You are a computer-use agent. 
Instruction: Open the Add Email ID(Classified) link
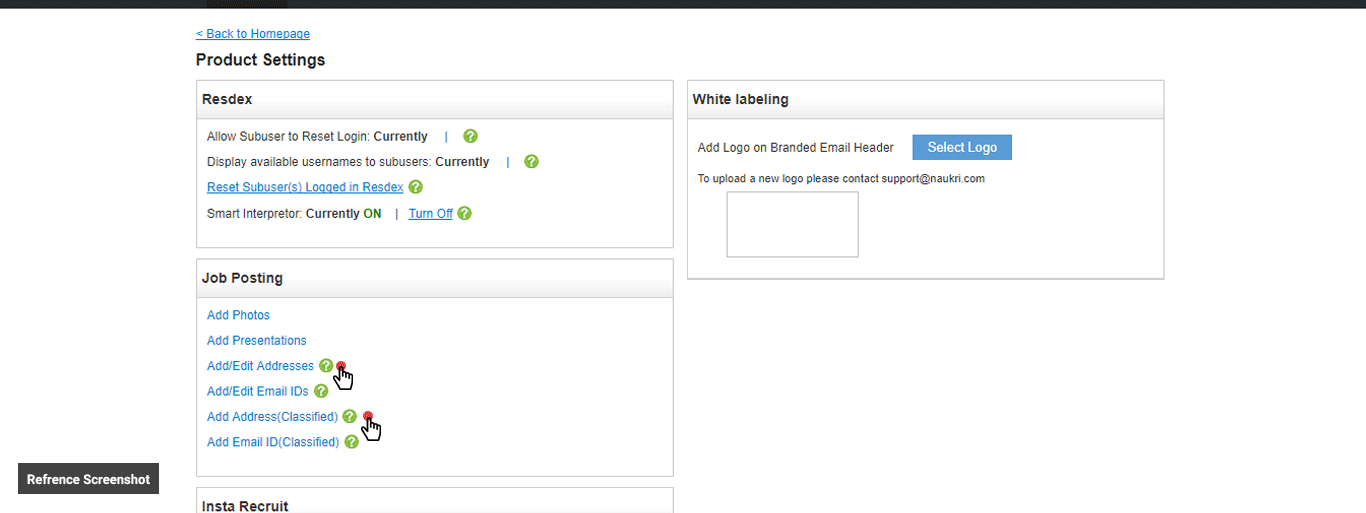coord(273,442)
